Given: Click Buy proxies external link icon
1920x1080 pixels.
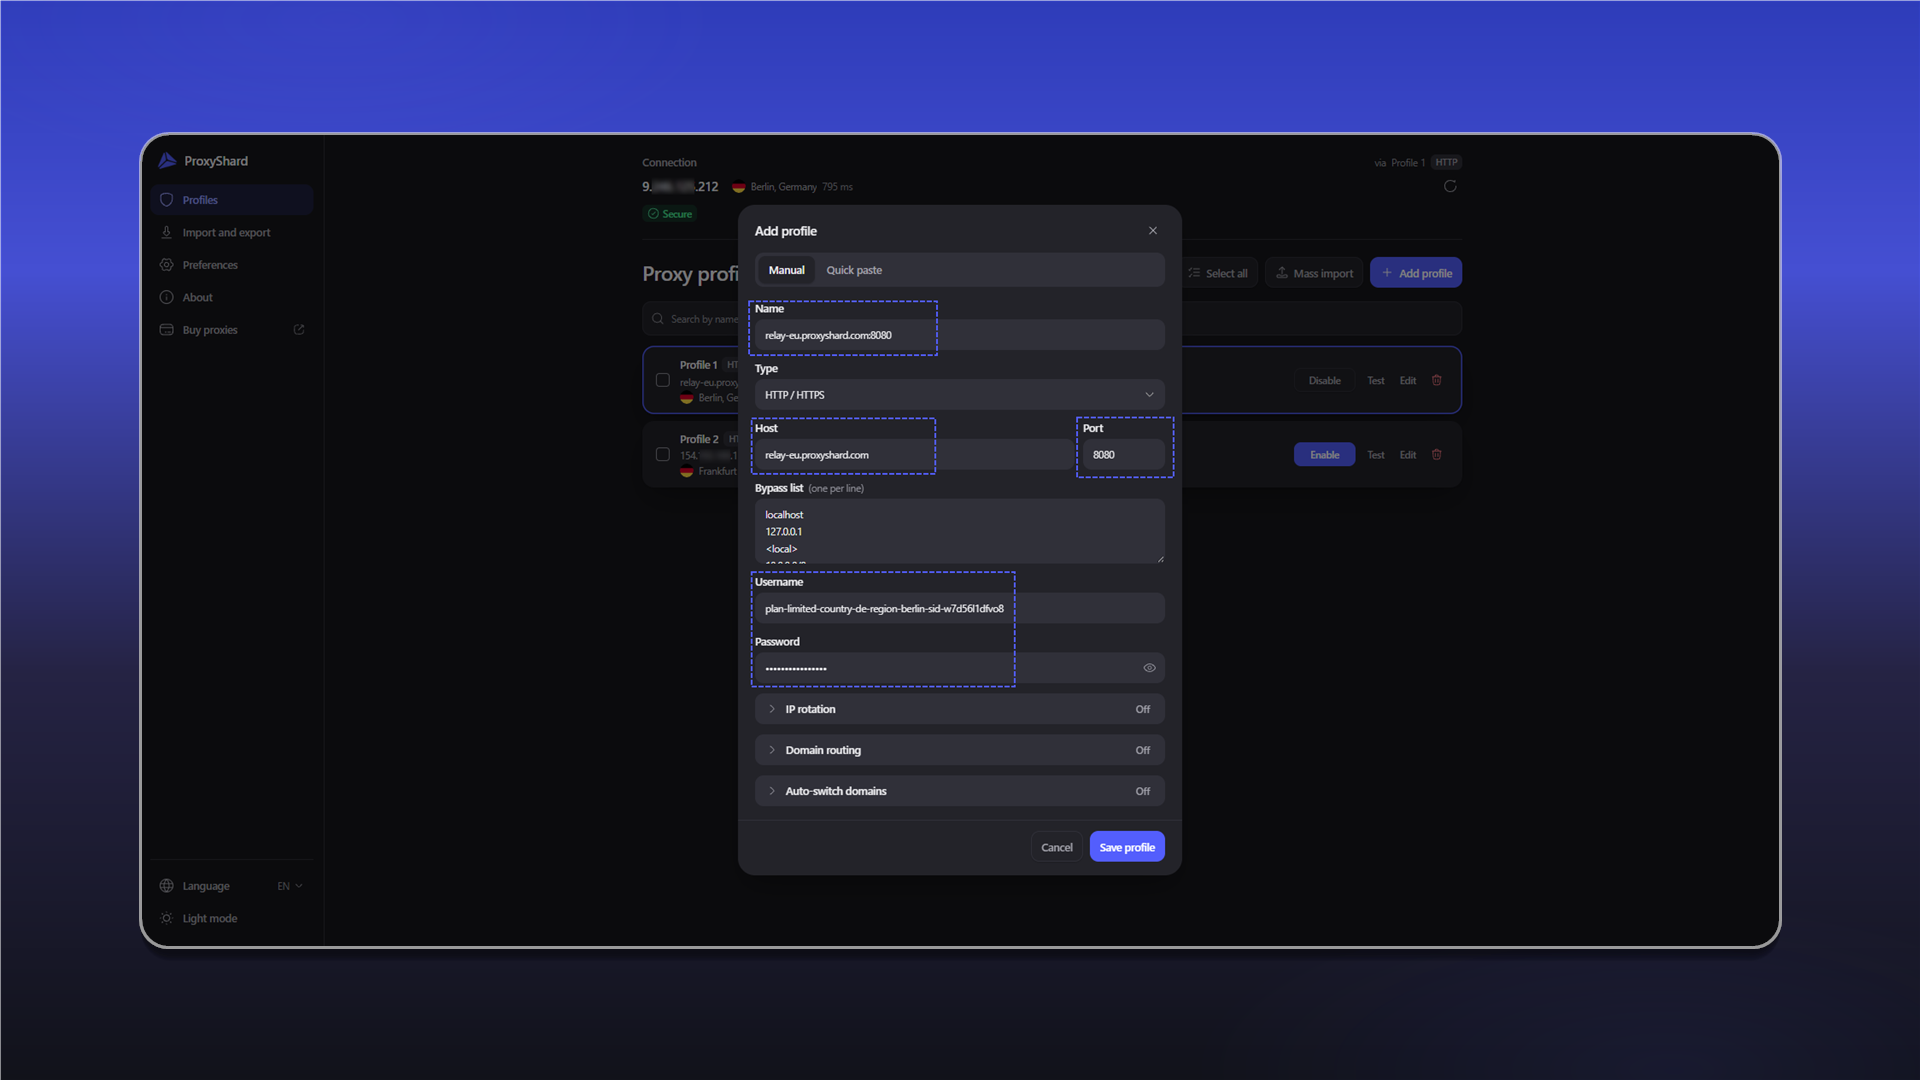Looking at the screenshot, I should click(x=298, y=330).
